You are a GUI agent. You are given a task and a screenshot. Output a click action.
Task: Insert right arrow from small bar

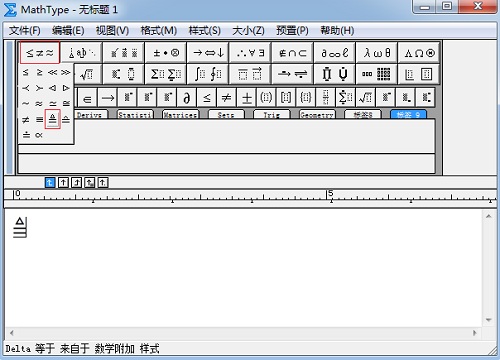coord(107,98)
